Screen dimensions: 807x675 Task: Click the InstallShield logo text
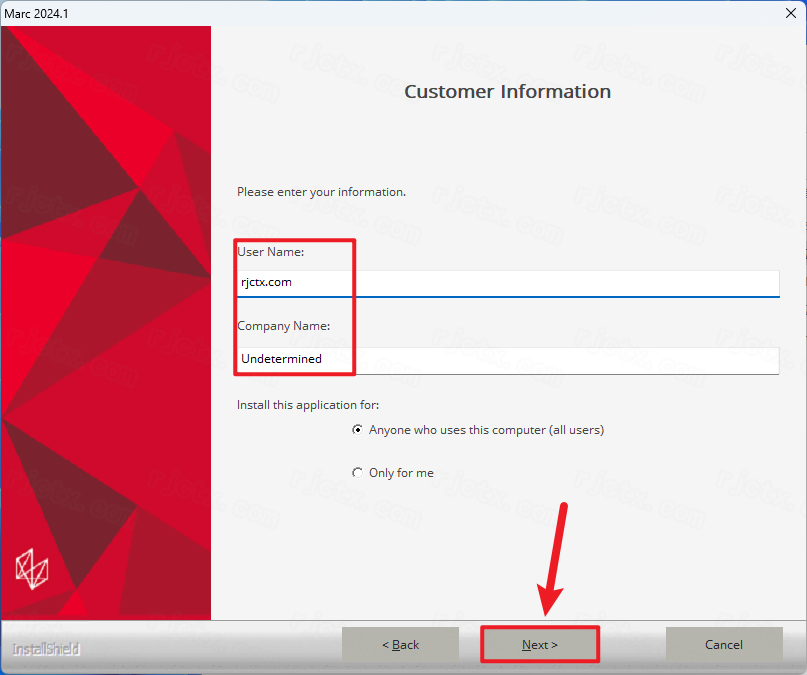pyautogui.click(x=46, y=649)
